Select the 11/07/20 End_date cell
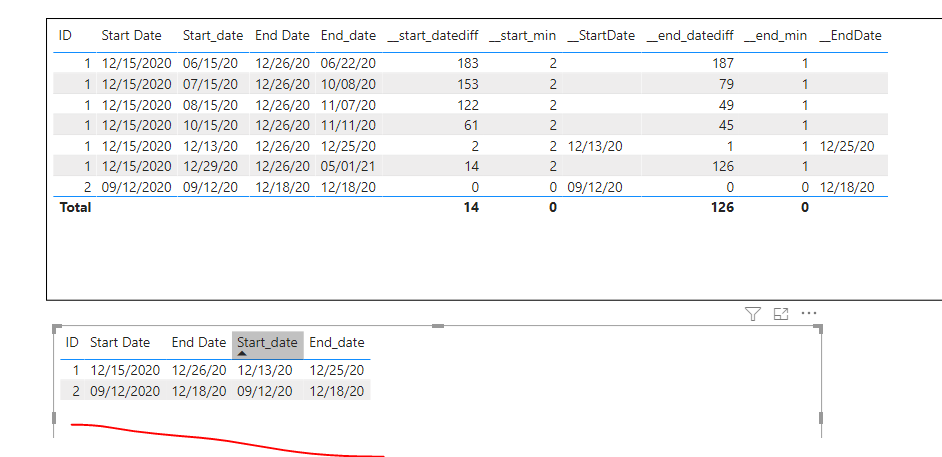 [x=348, y=105]
